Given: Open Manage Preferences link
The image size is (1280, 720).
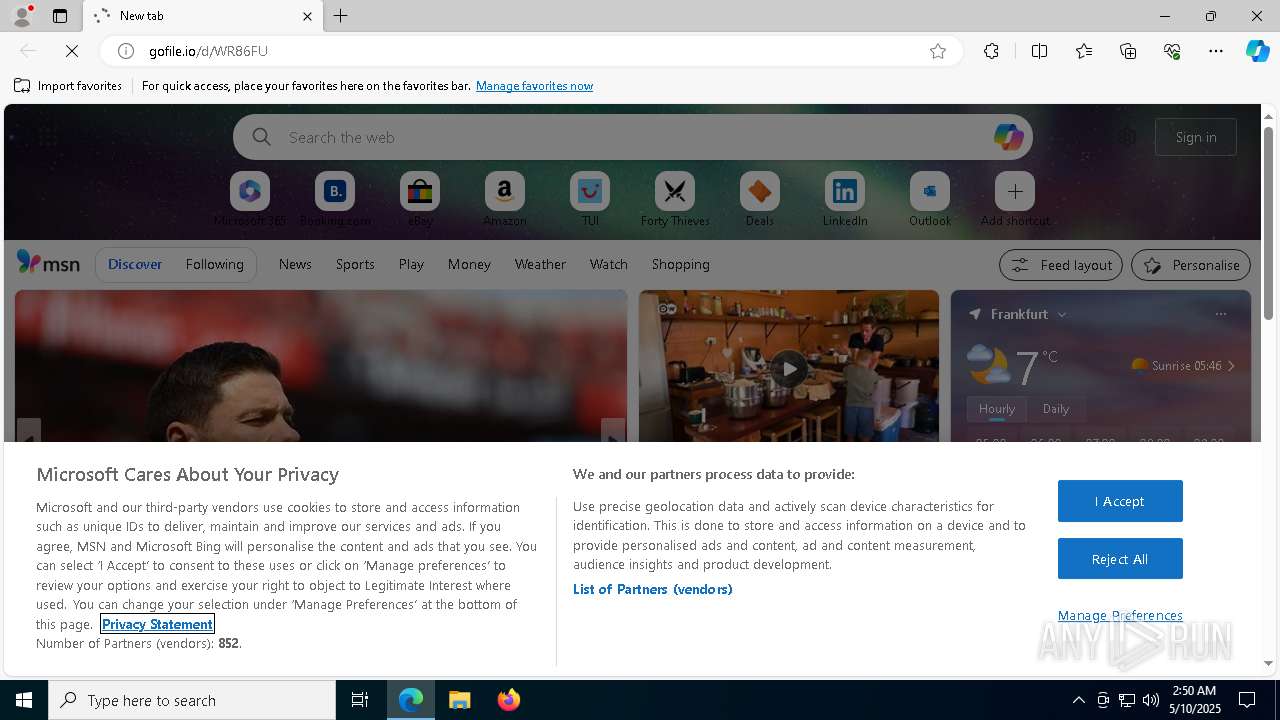Looking at the screenshot, I should 1120,615.
